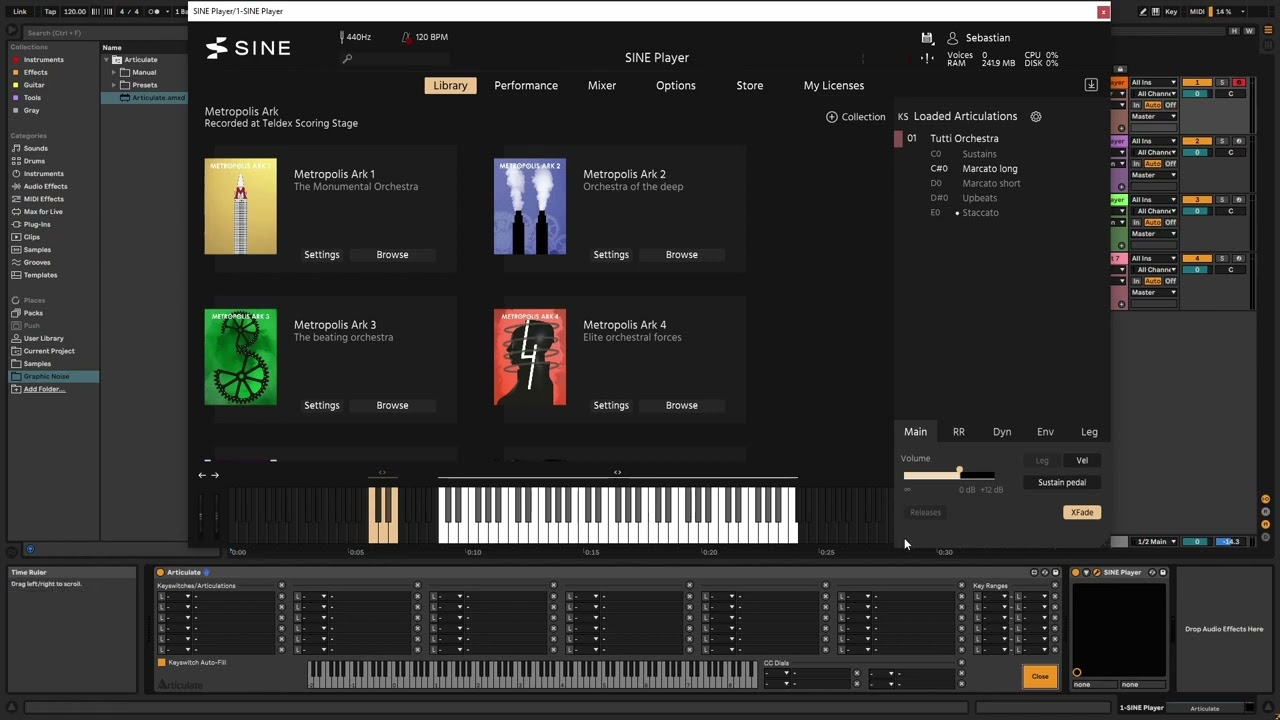
Task: Go back with the left arrow icon
Action: 202,475
